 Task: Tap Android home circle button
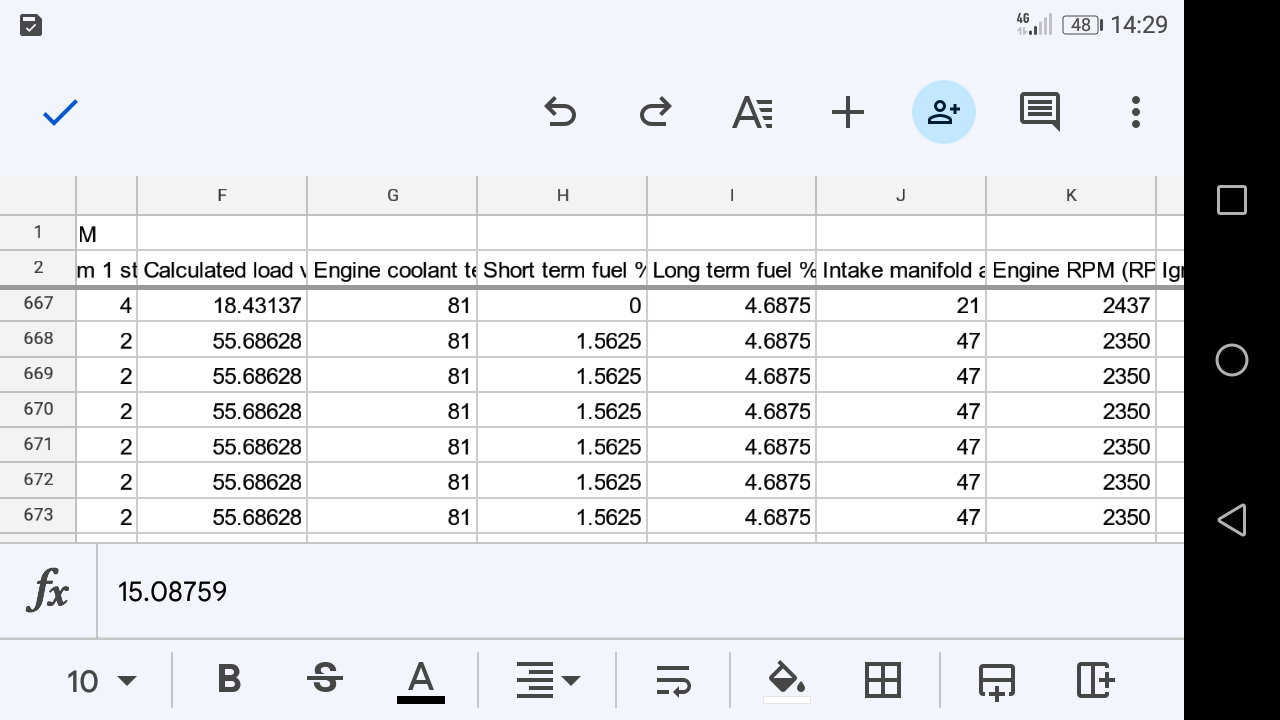(1232, 360)
